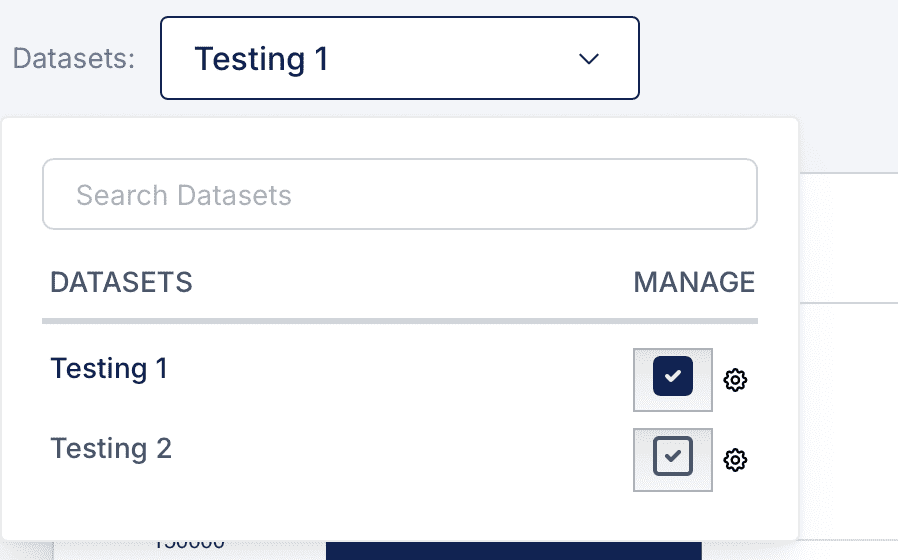The height and width of the screenshot is (560, 898).
Task: Click the DATASETS column header
Action: [x=121, y=282]
